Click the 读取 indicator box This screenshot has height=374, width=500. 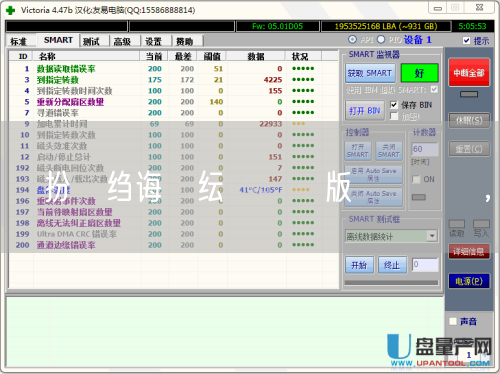point(457,224)
